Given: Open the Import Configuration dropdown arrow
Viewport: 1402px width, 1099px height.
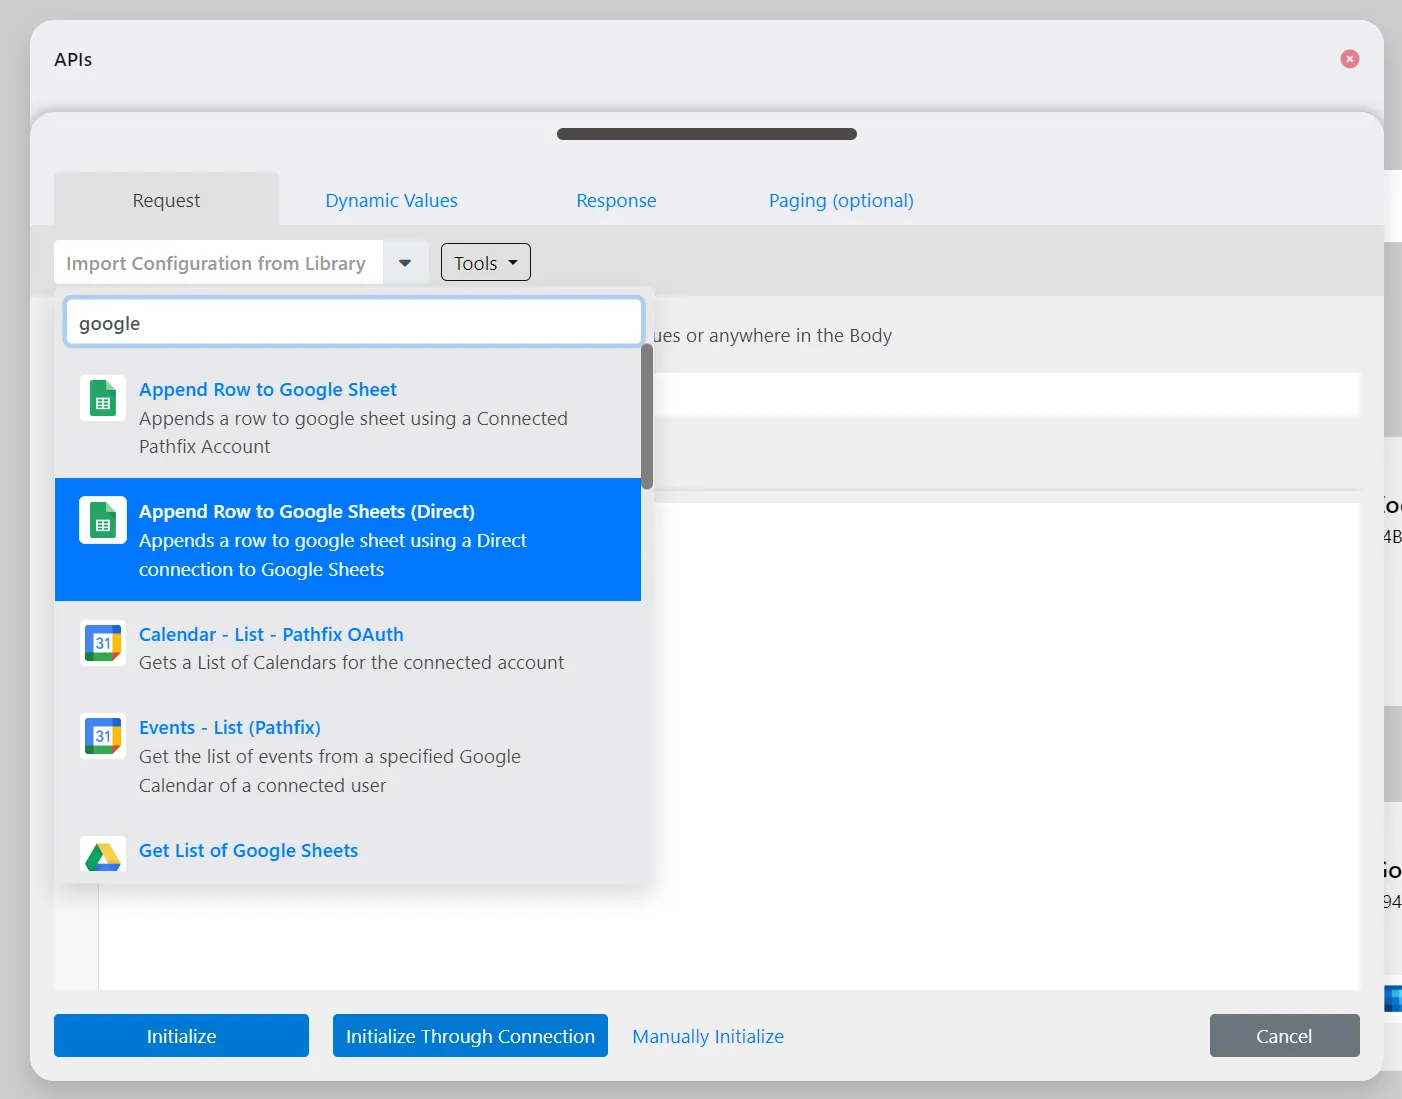Looking at the screenshot, I should tap(405, 263).
